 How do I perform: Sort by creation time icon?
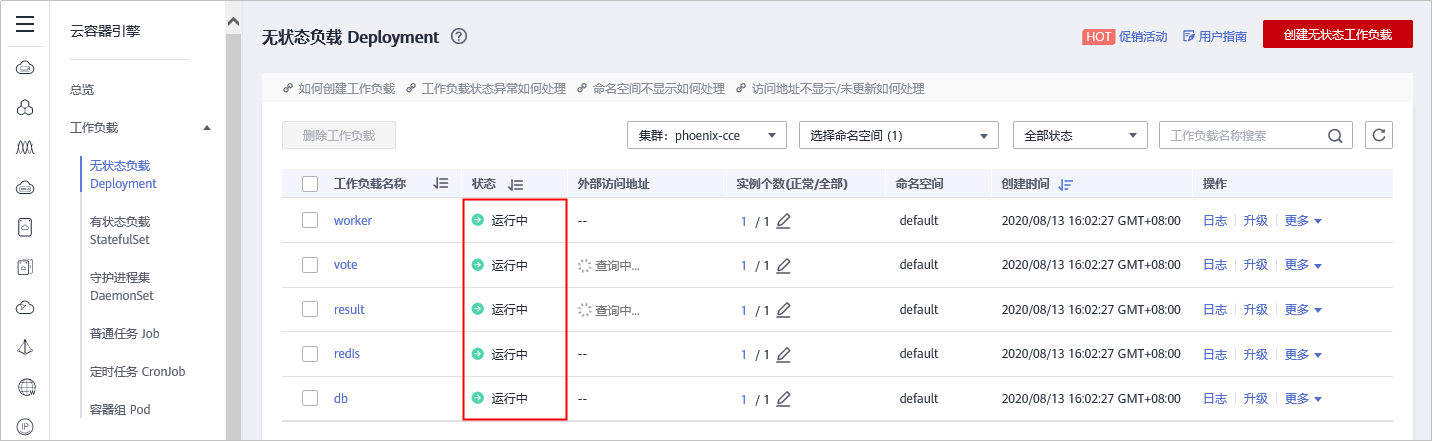coord(1066,184)
